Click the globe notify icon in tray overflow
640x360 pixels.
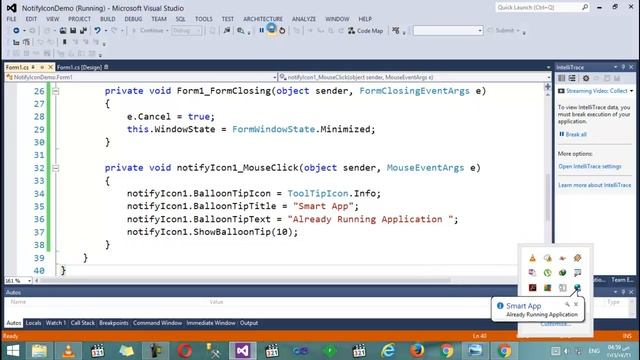[577, 287]
